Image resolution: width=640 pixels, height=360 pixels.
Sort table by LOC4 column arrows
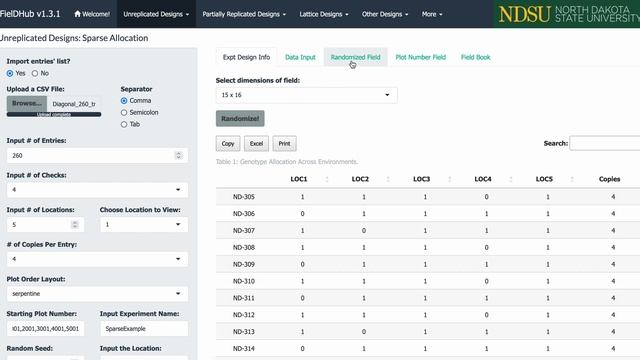tap(511, 179)
